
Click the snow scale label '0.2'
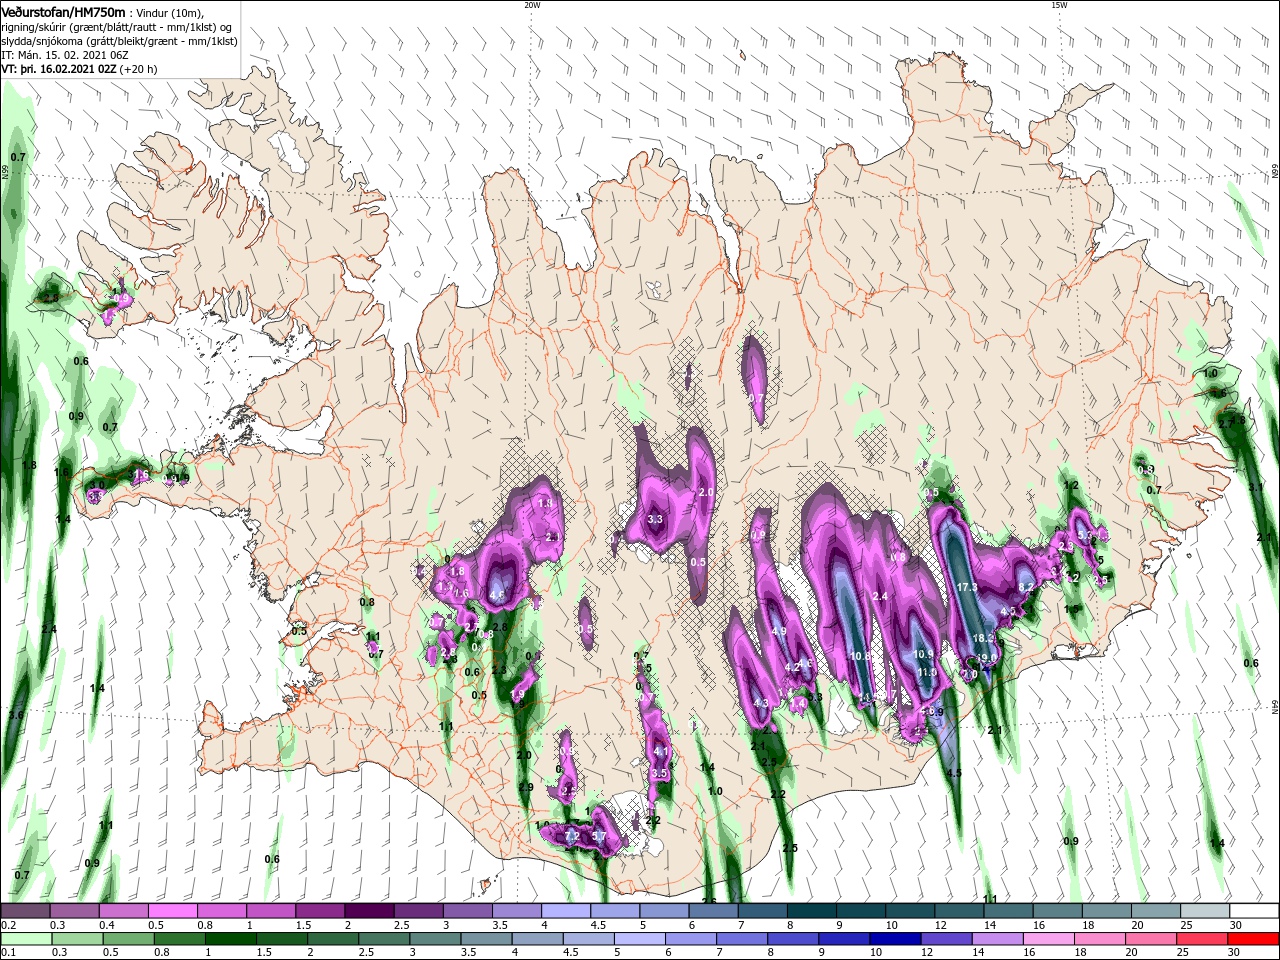click(x=9, y=925)
